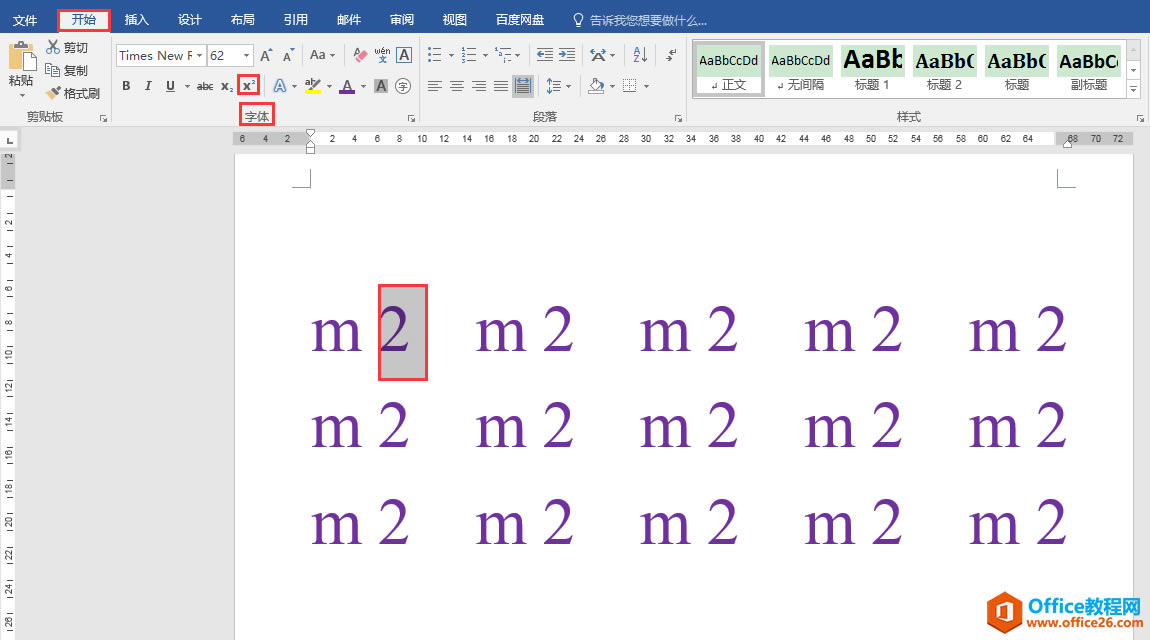
Task: Apply purple font color
Action: (x=347, y=86)
